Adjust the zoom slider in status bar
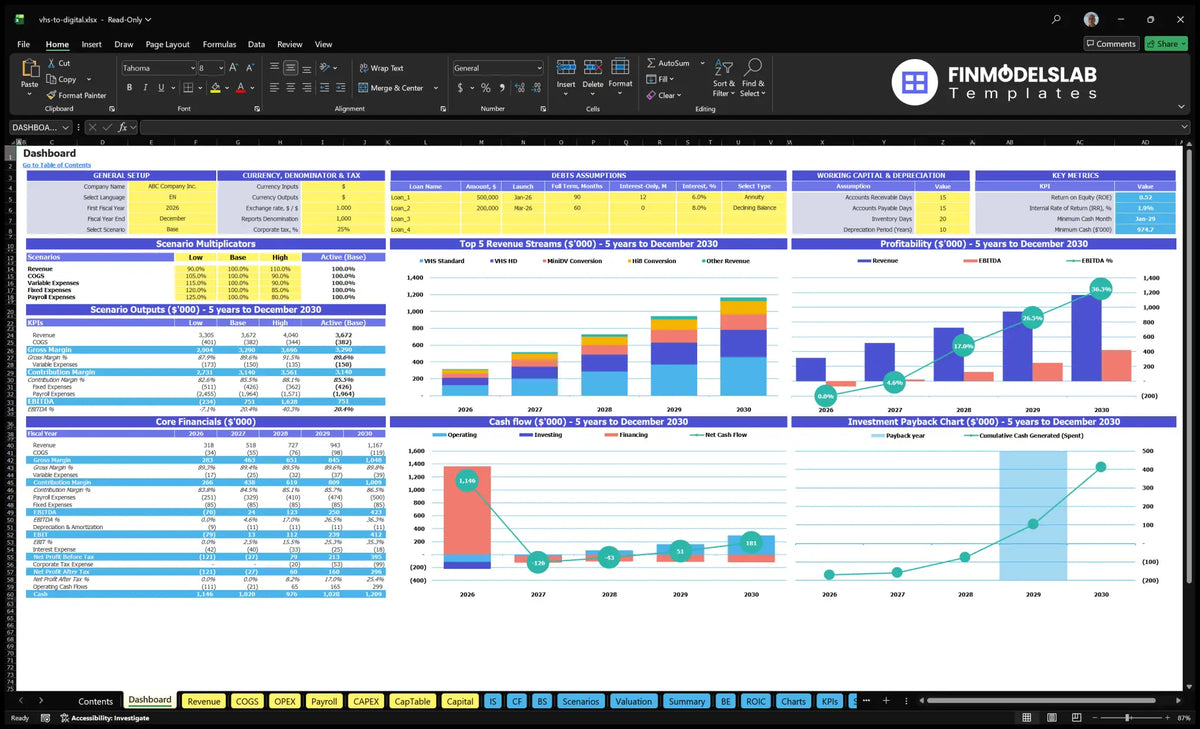 [x=1127, y=718]
